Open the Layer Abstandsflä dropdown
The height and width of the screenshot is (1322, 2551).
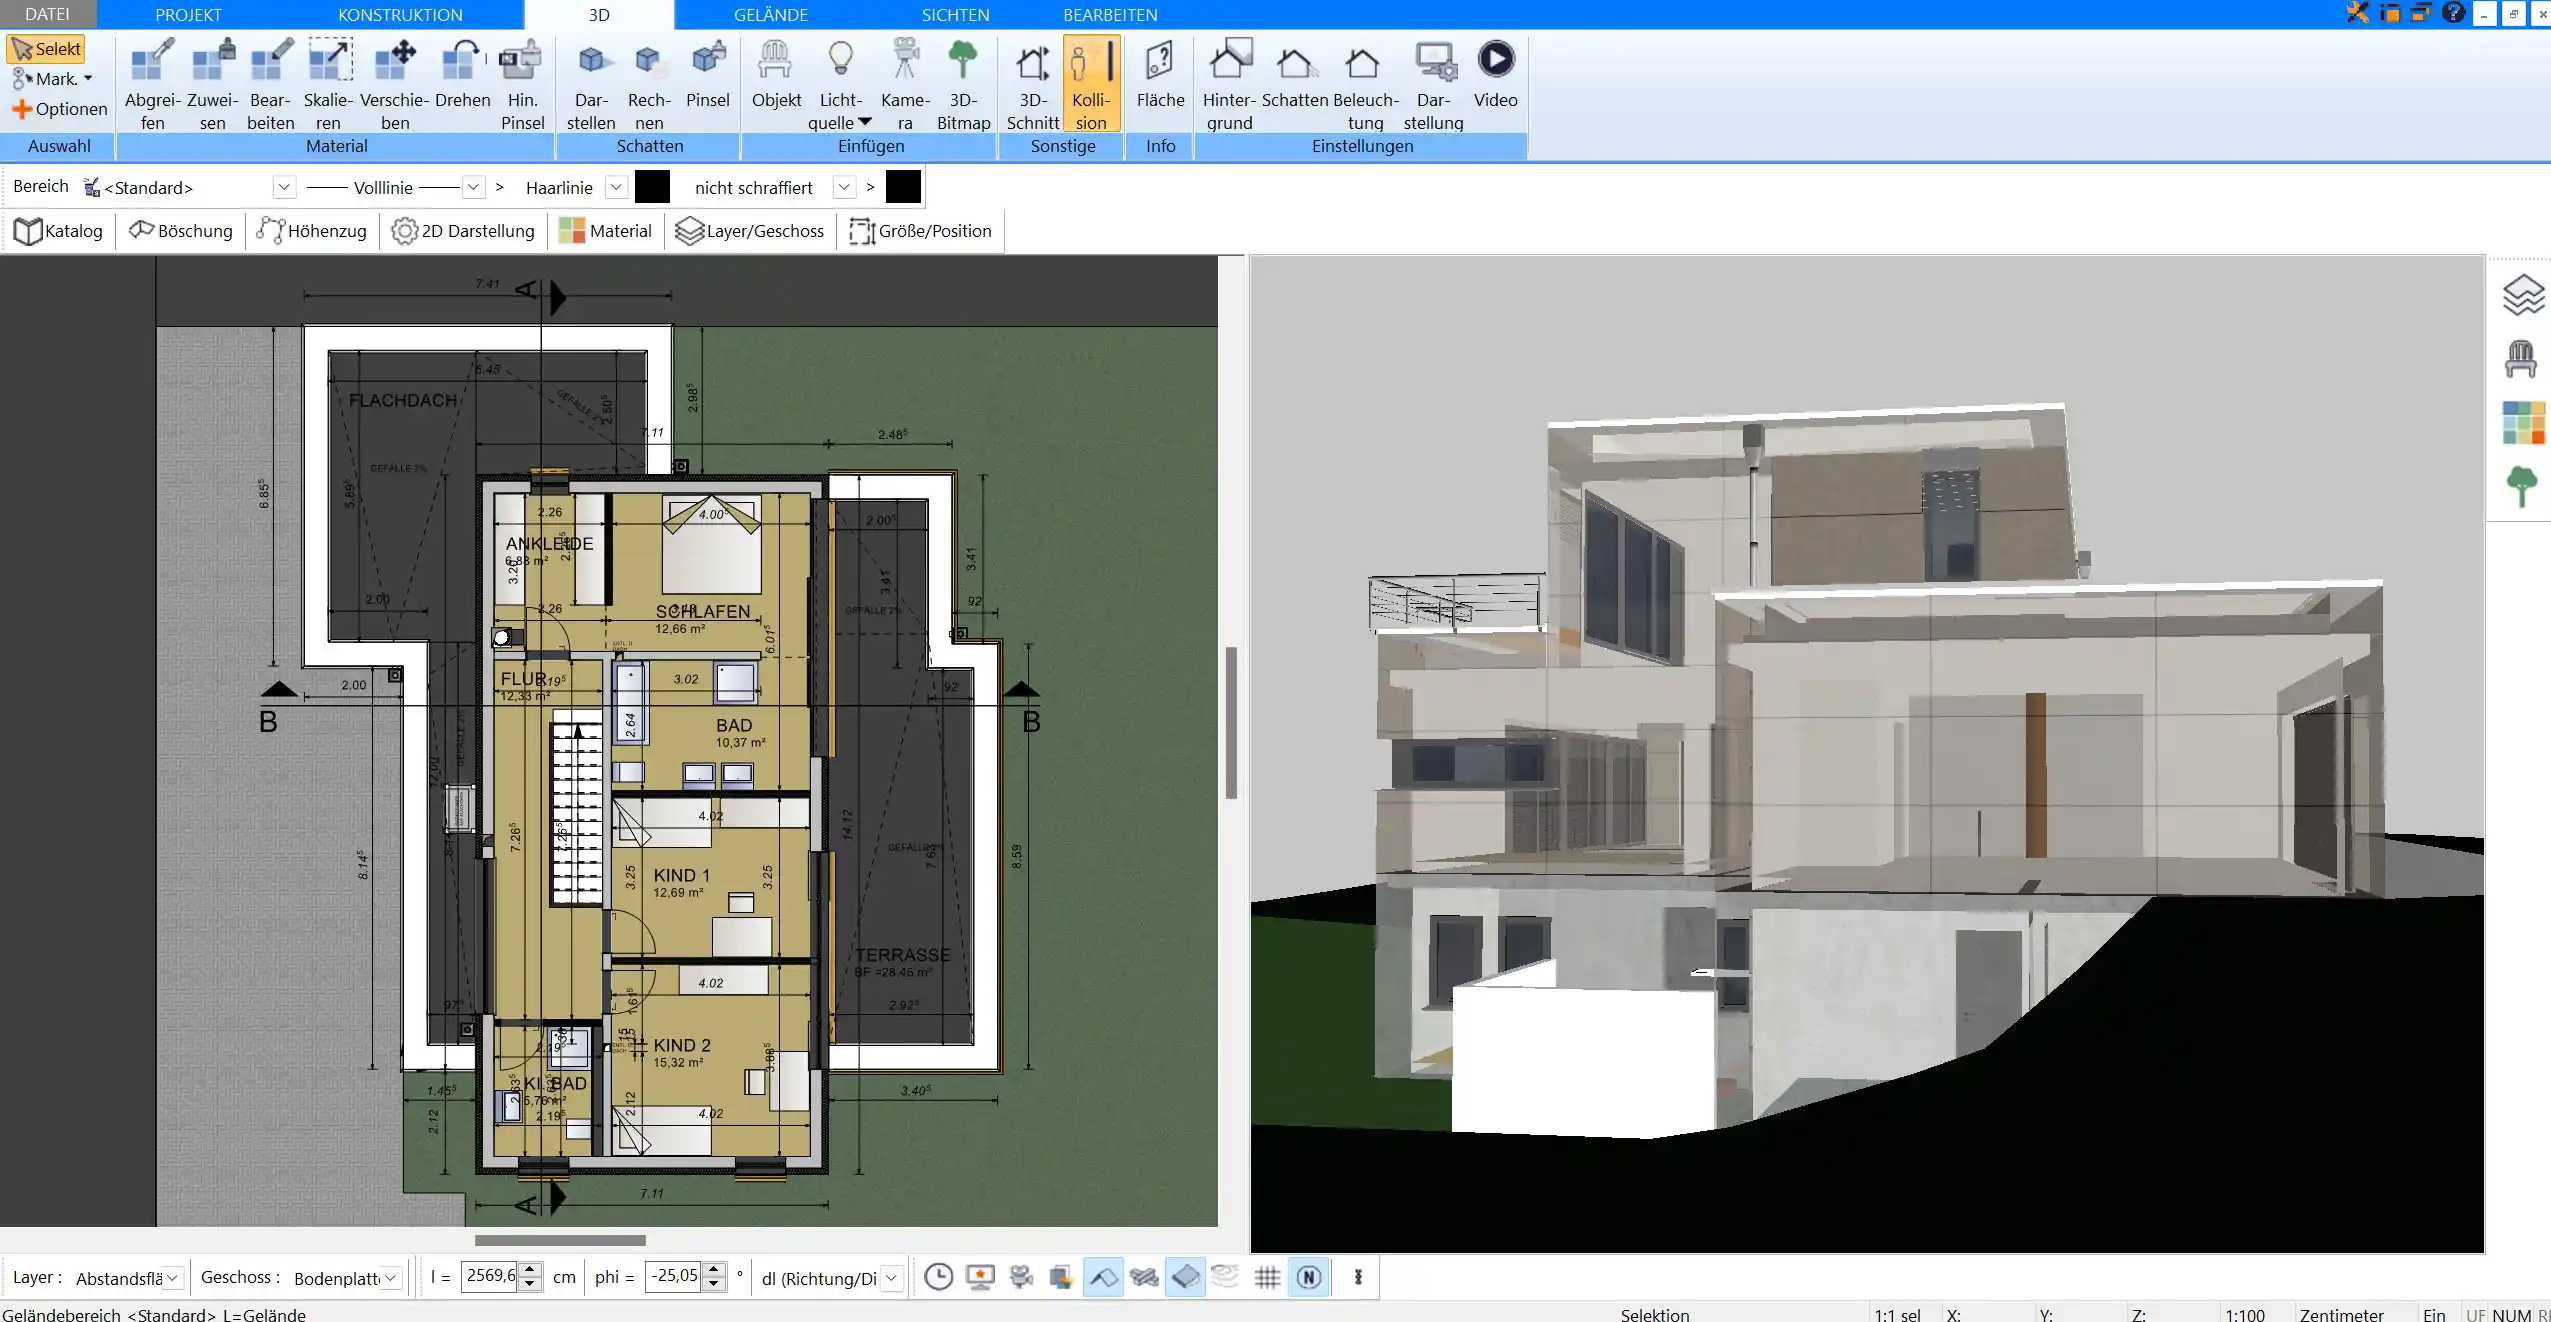[172, 1278]
